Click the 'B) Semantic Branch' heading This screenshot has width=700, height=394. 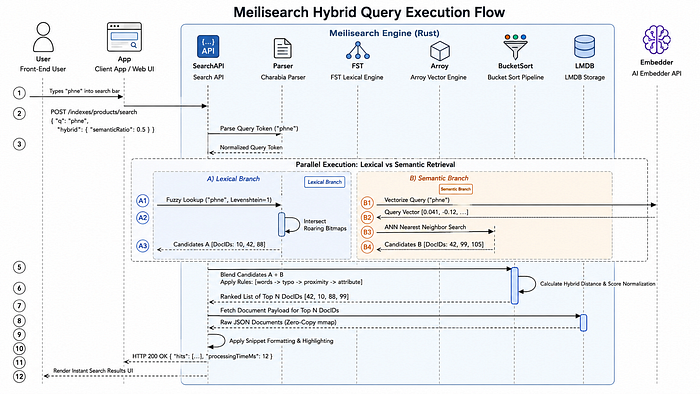[x=439, y=178]
